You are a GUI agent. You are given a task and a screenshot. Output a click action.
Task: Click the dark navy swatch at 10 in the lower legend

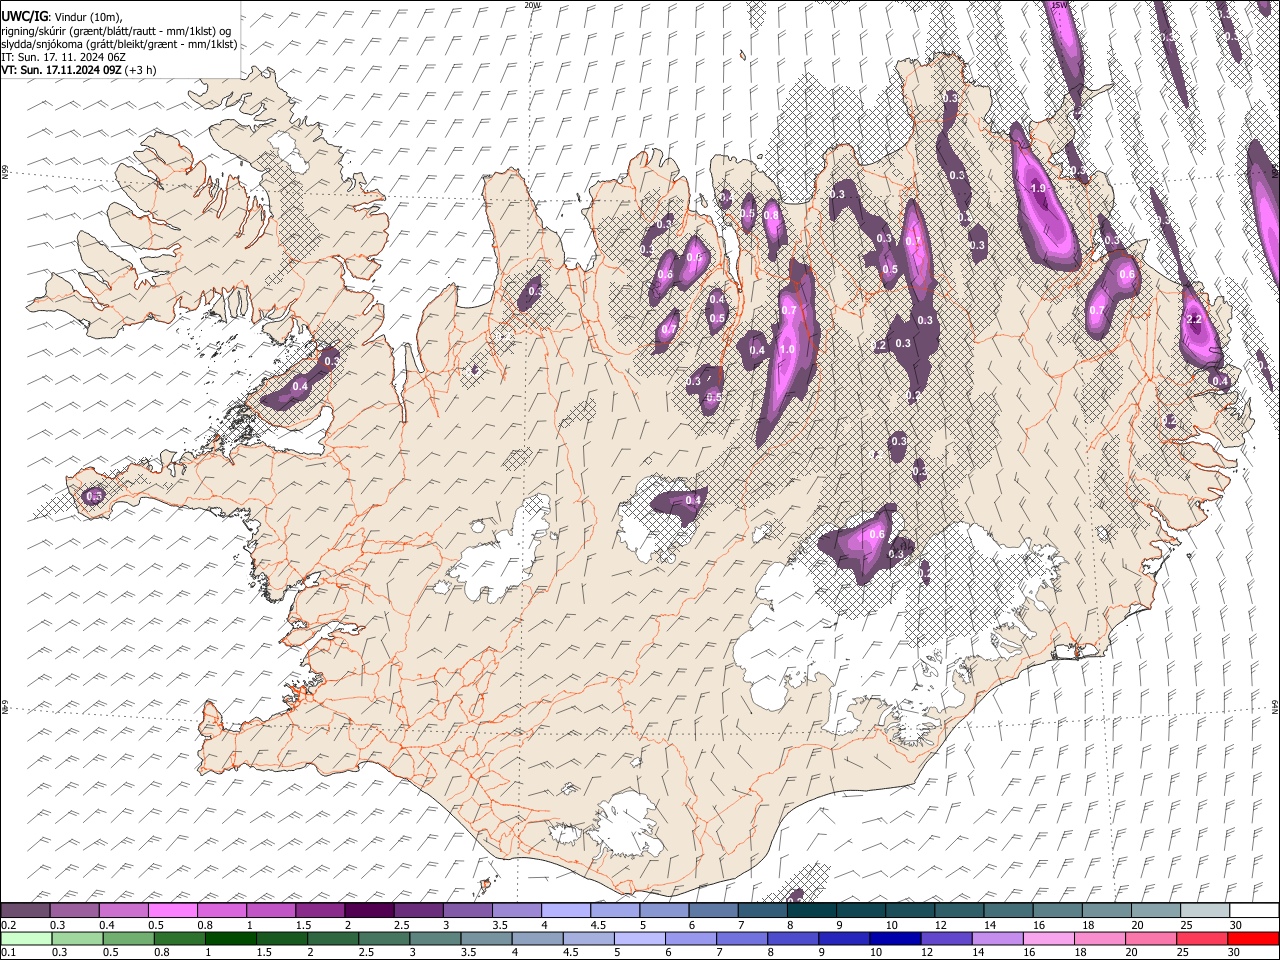tap(893, 938)
